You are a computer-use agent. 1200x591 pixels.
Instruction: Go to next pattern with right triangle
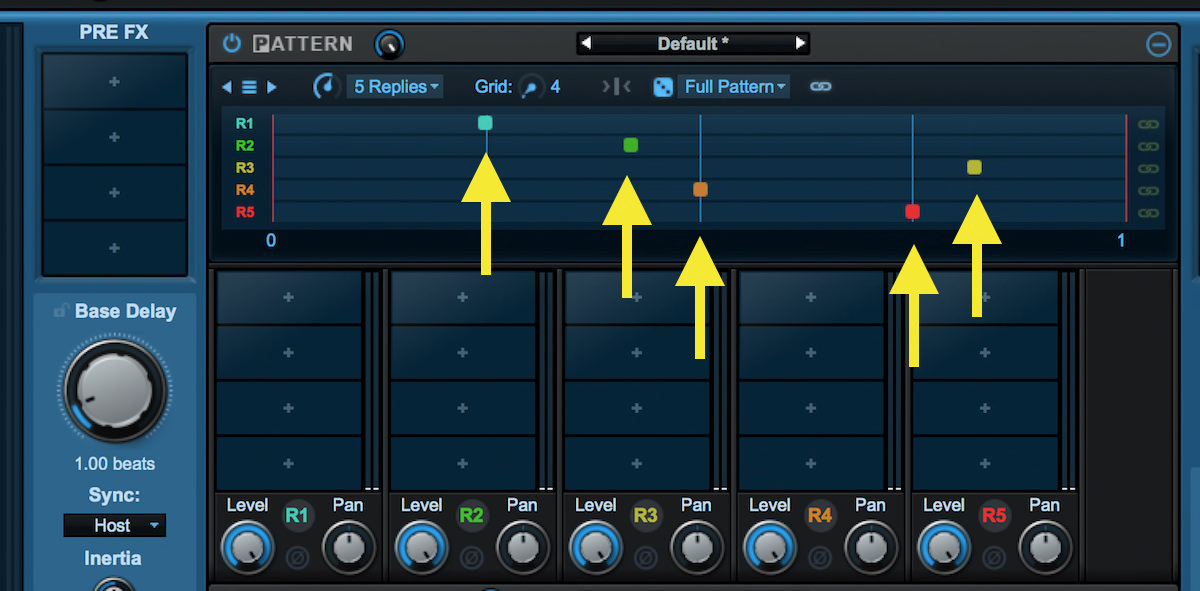272,87
